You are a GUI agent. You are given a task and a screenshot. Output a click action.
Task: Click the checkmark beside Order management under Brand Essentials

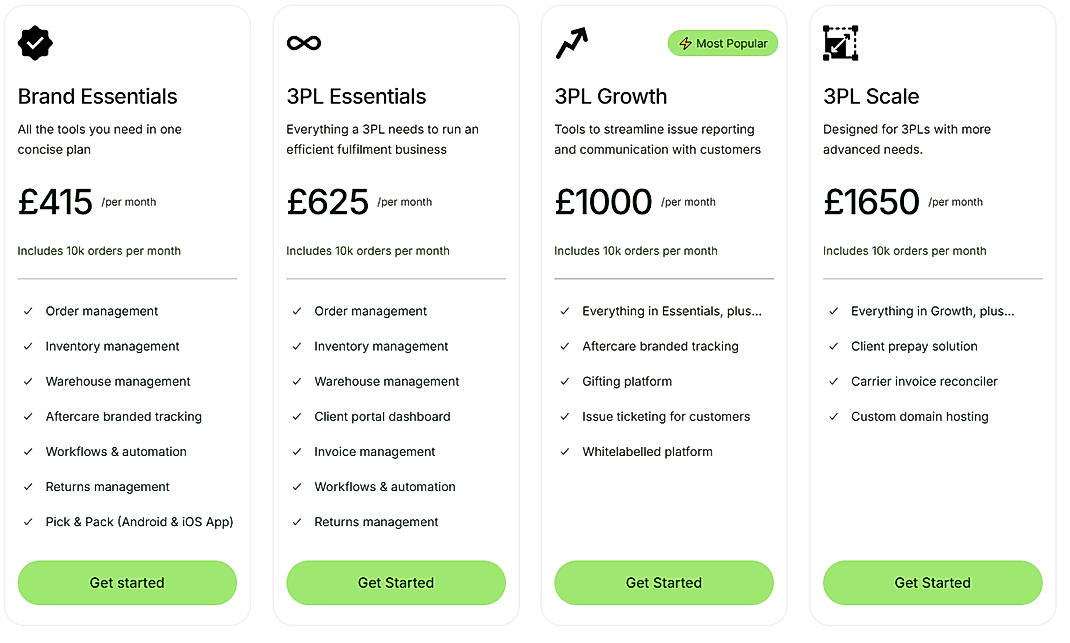click(28, 311)
